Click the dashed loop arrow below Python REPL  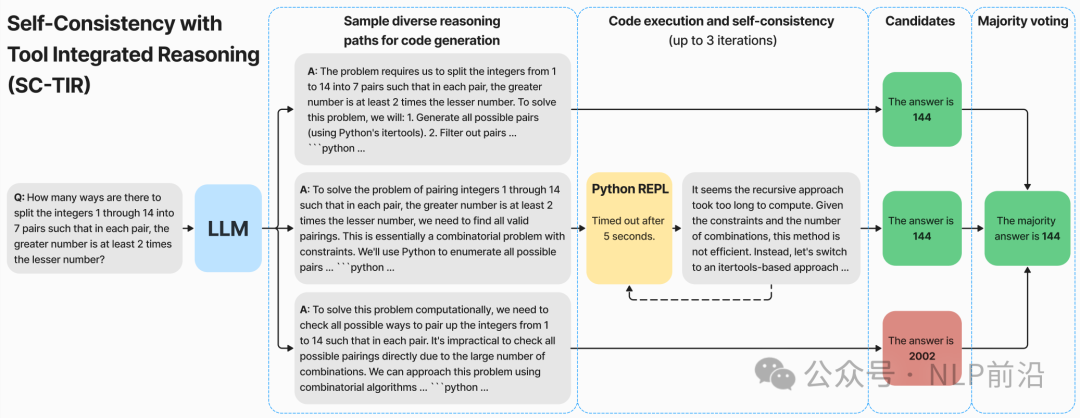[x=700, y=293]
